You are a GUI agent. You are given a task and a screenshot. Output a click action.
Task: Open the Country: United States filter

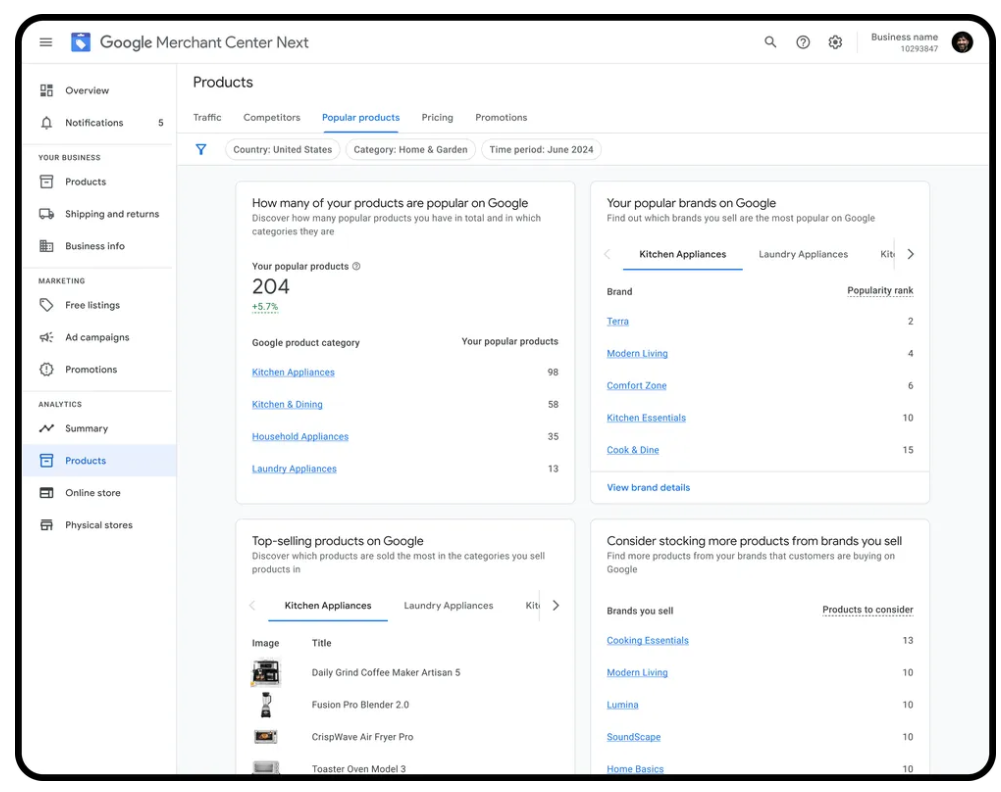coord(282,150)
